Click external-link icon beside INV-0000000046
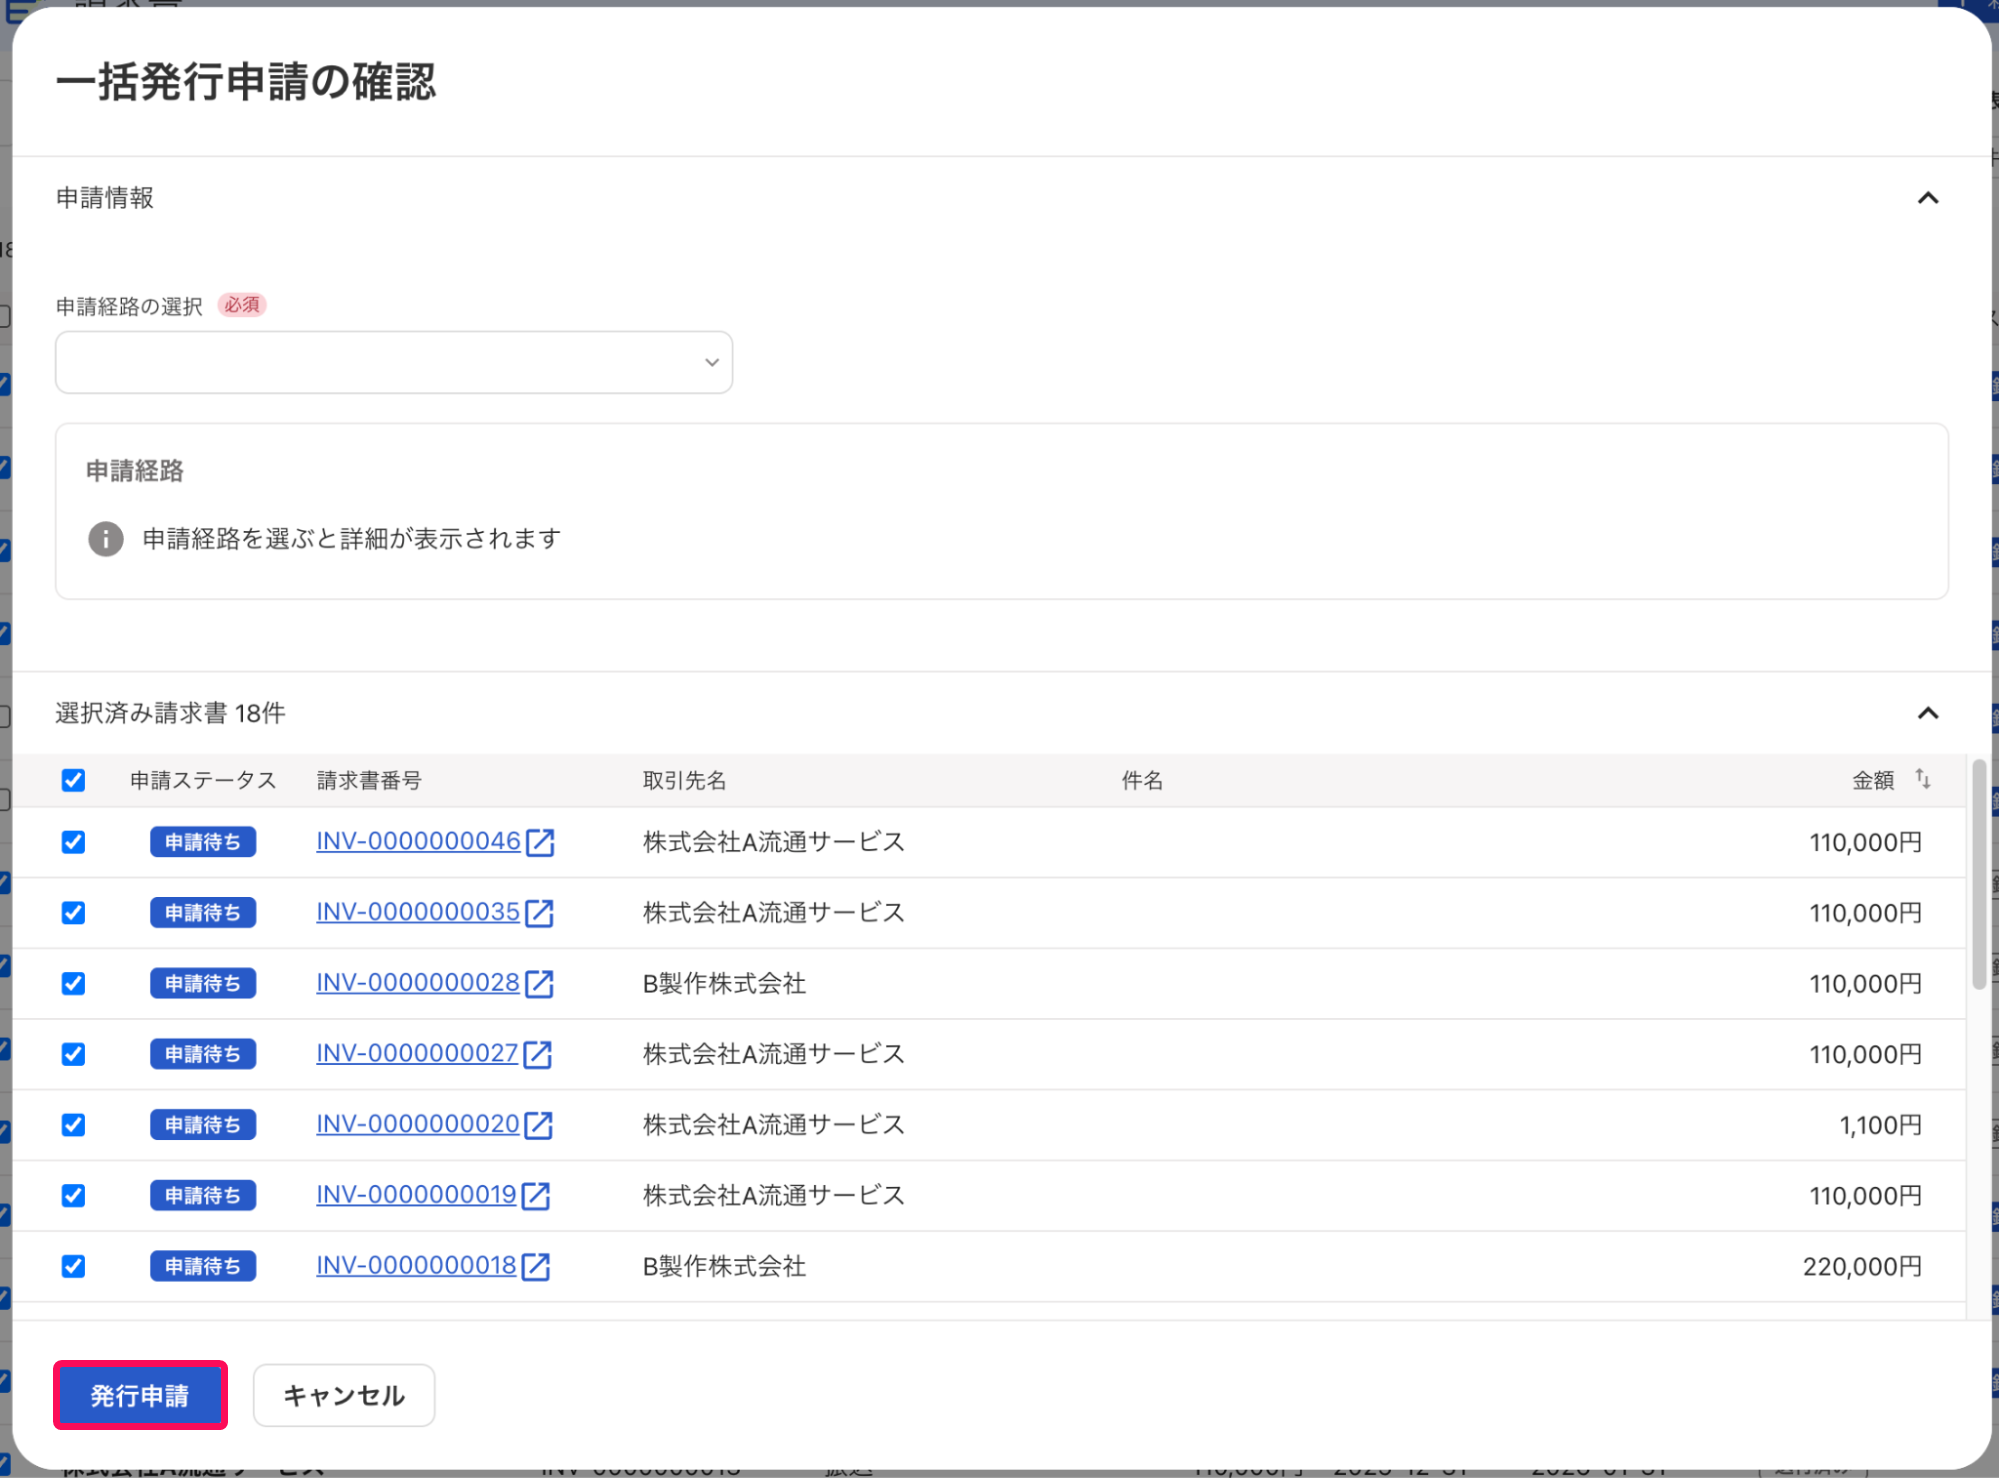The width and height of the screenshot is (1999, 1478). [x=540, y=843]
